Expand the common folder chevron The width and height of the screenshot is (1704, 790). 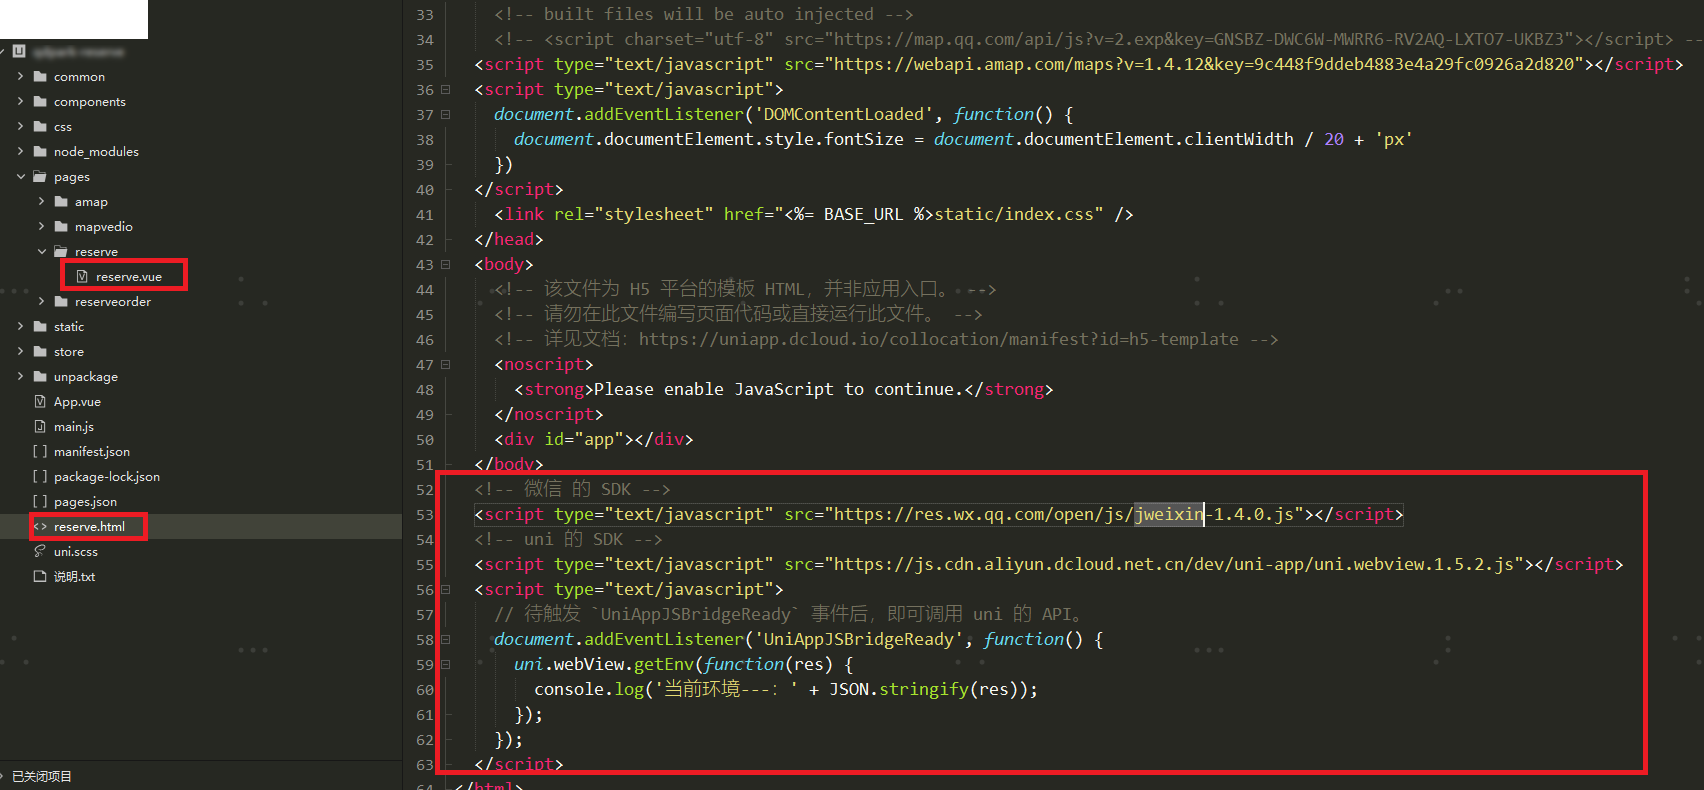click(21, 76)
